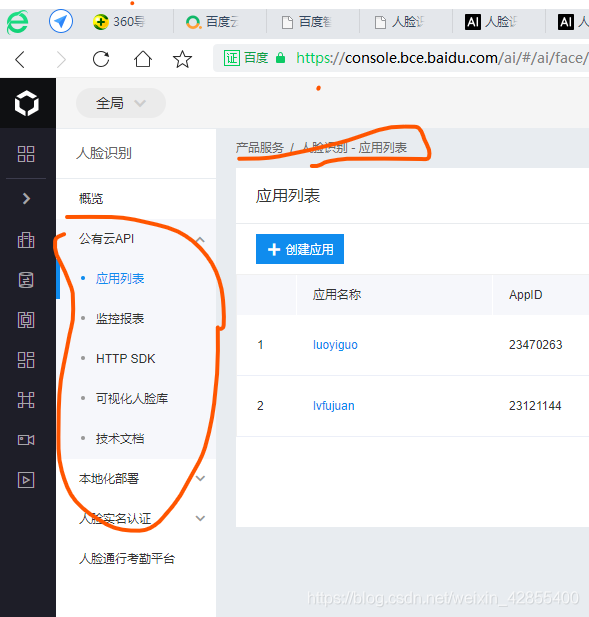The width and height of the screenshot is (589, 617).
Task: Click the video camera sidebar icon
Action: tap(26, 440)
